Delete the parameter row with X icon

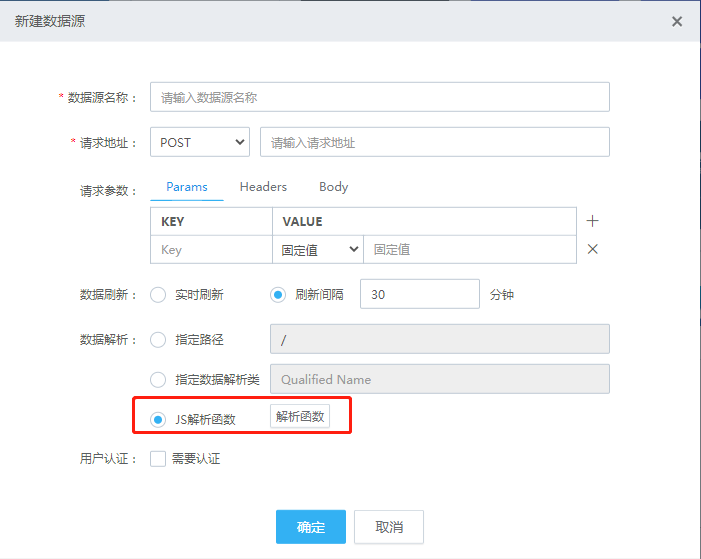point(592,249)
